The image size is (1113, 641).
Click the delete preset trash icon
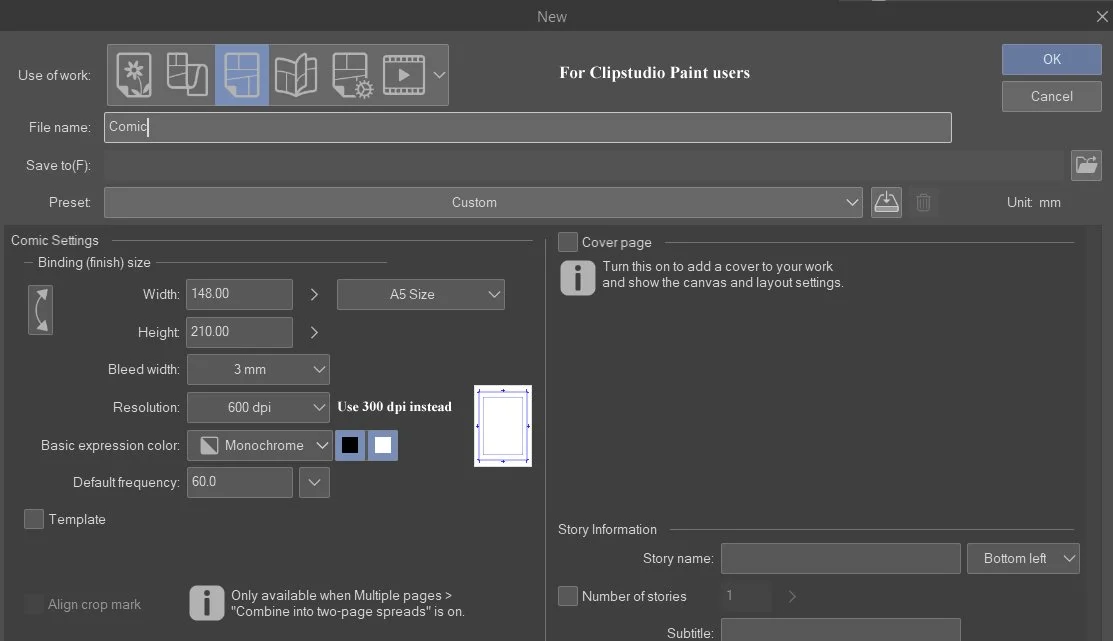923,202
